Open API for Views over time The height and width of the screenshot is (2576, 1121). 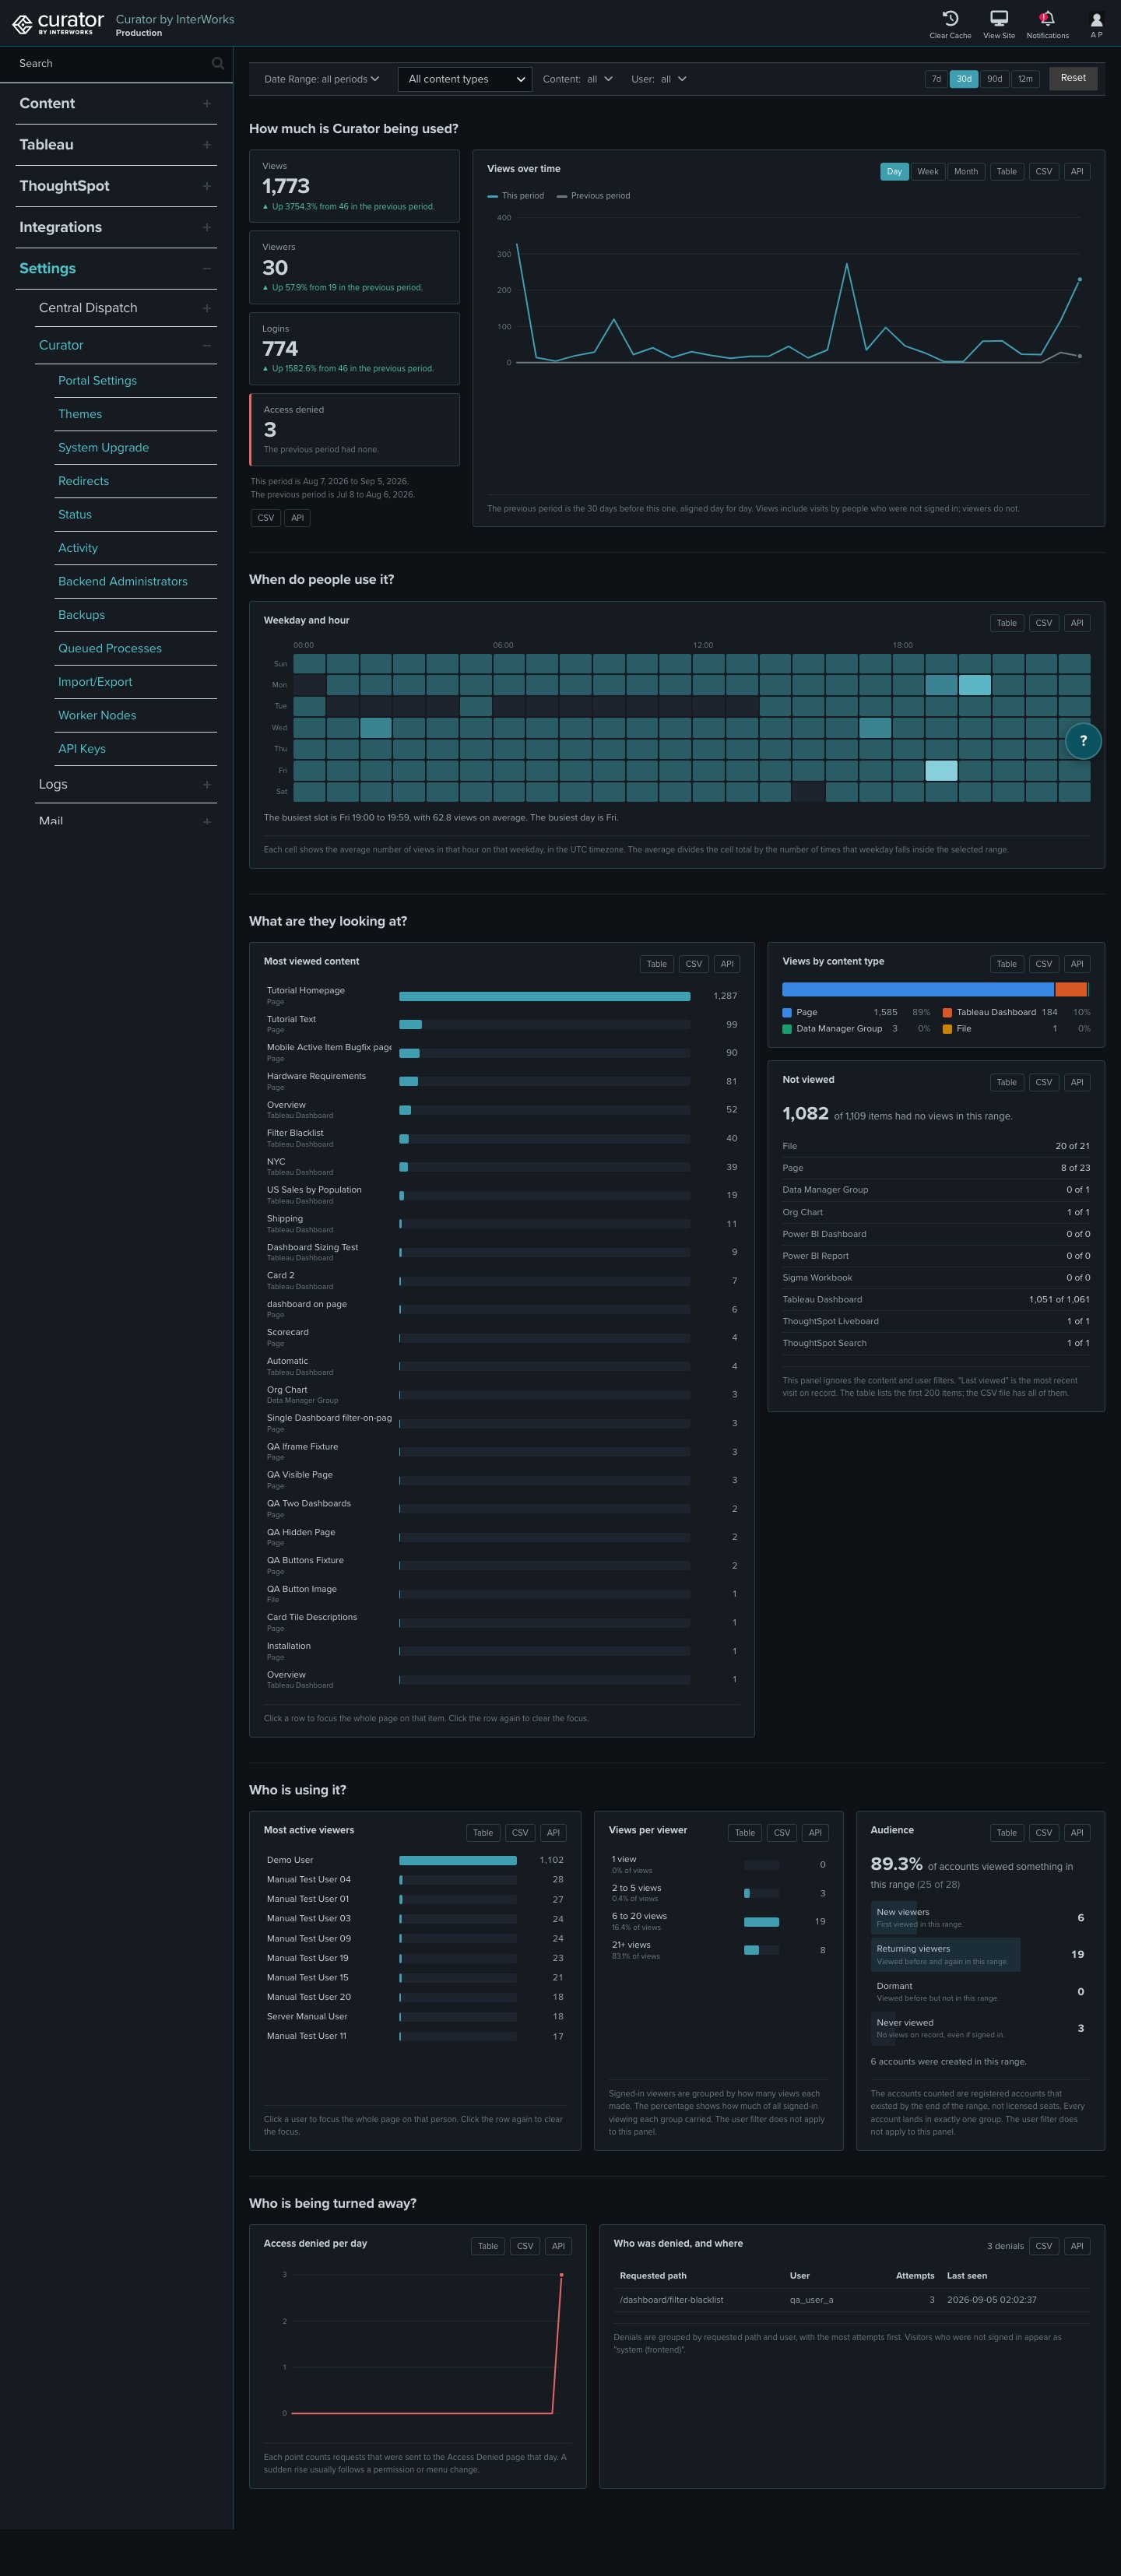point(1077,172)
